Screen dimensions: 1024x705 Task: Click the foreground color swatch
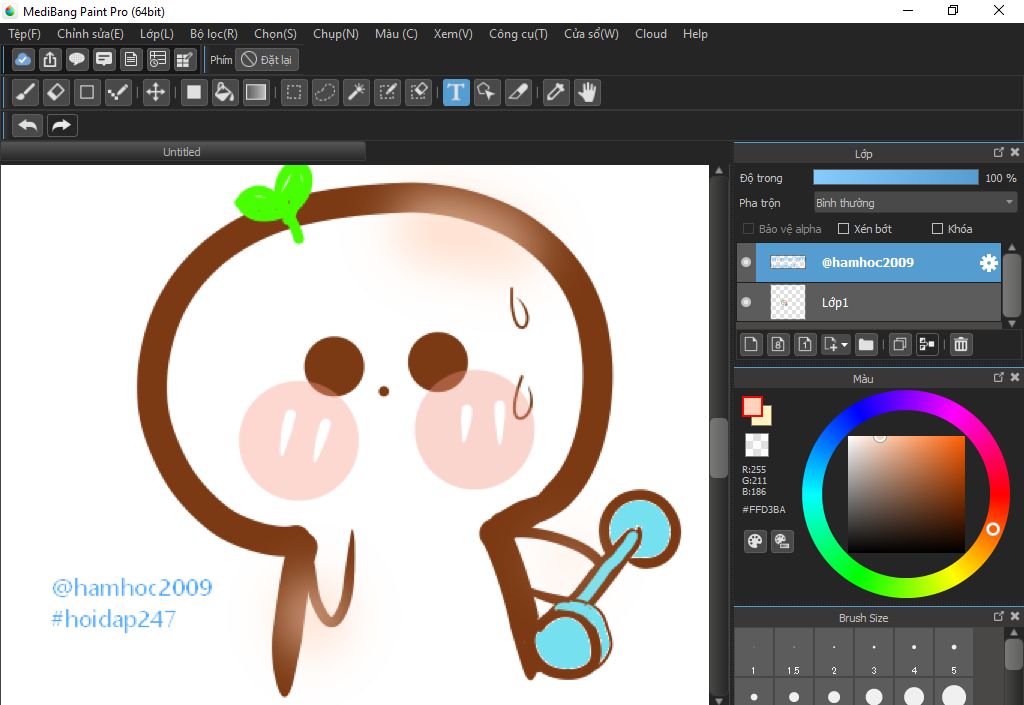click(752, 407)
